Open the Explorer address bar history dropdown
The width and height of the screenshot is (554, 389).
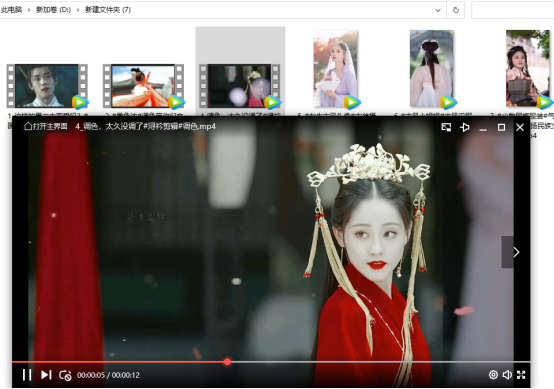click(x=438, y=10)
